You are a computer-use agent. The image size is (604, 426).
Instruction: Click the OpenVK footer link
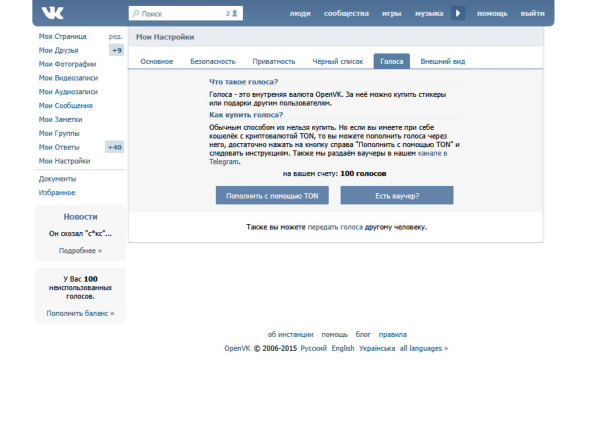pyautogui.click(x=237, y=349)
